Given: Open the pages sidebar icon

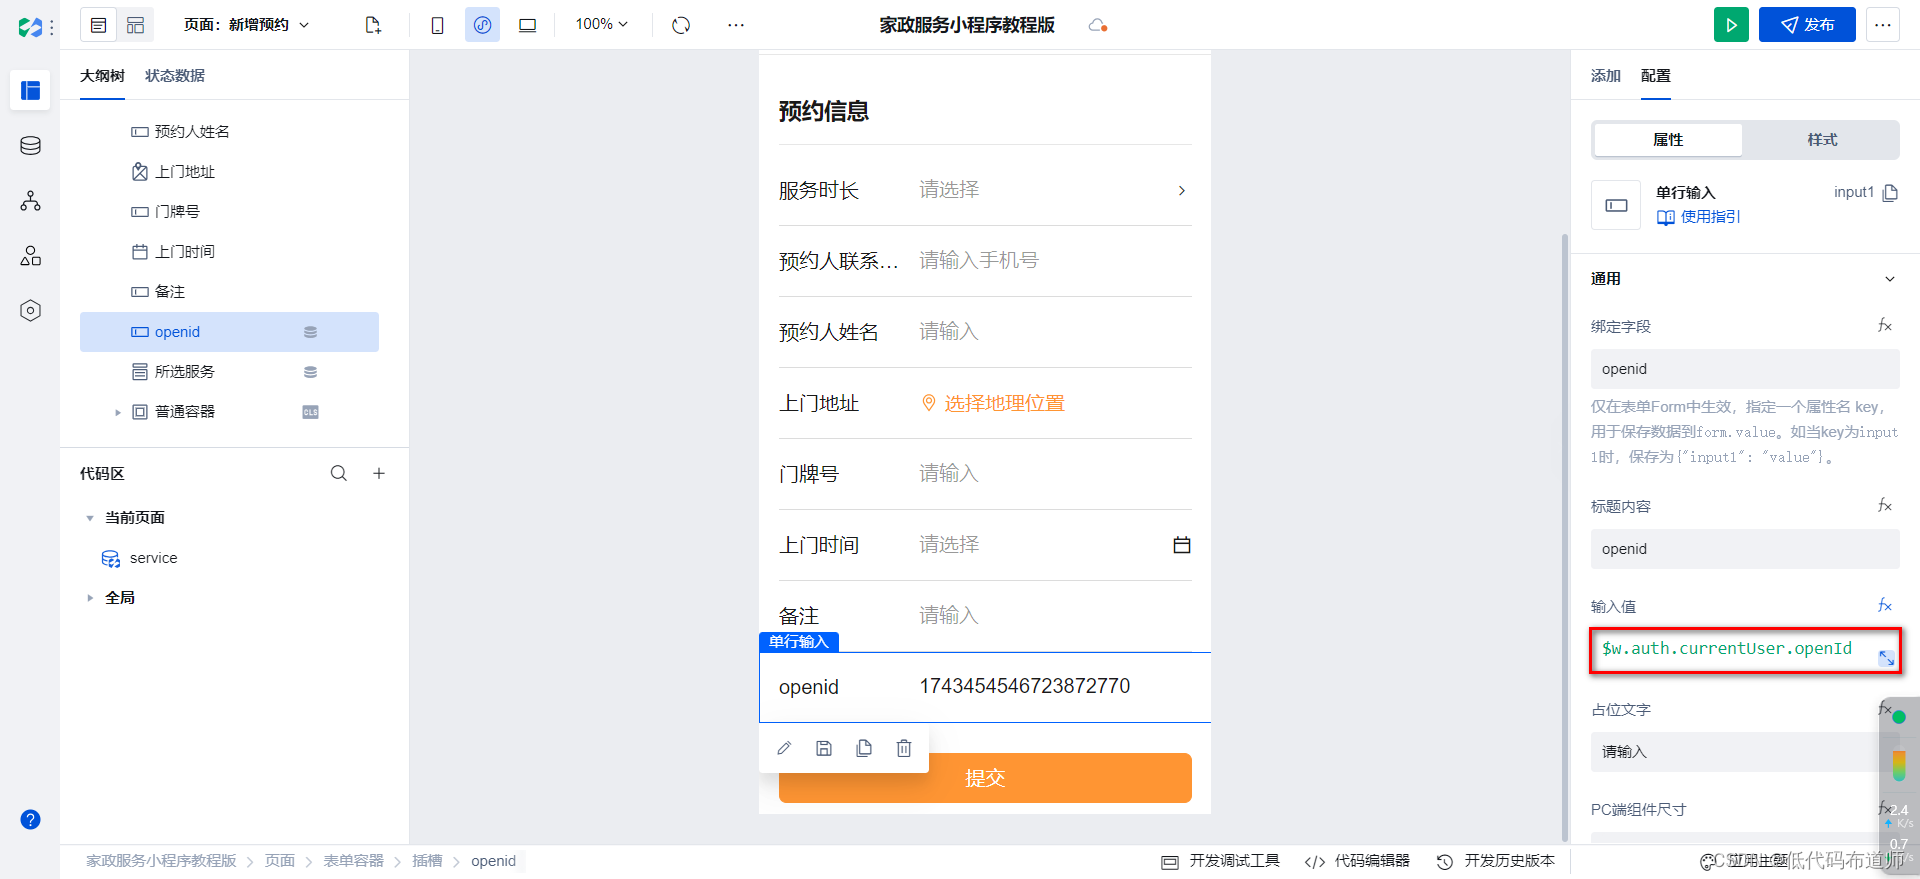Looking at the screenshot, I should click(x=31, y=90).
